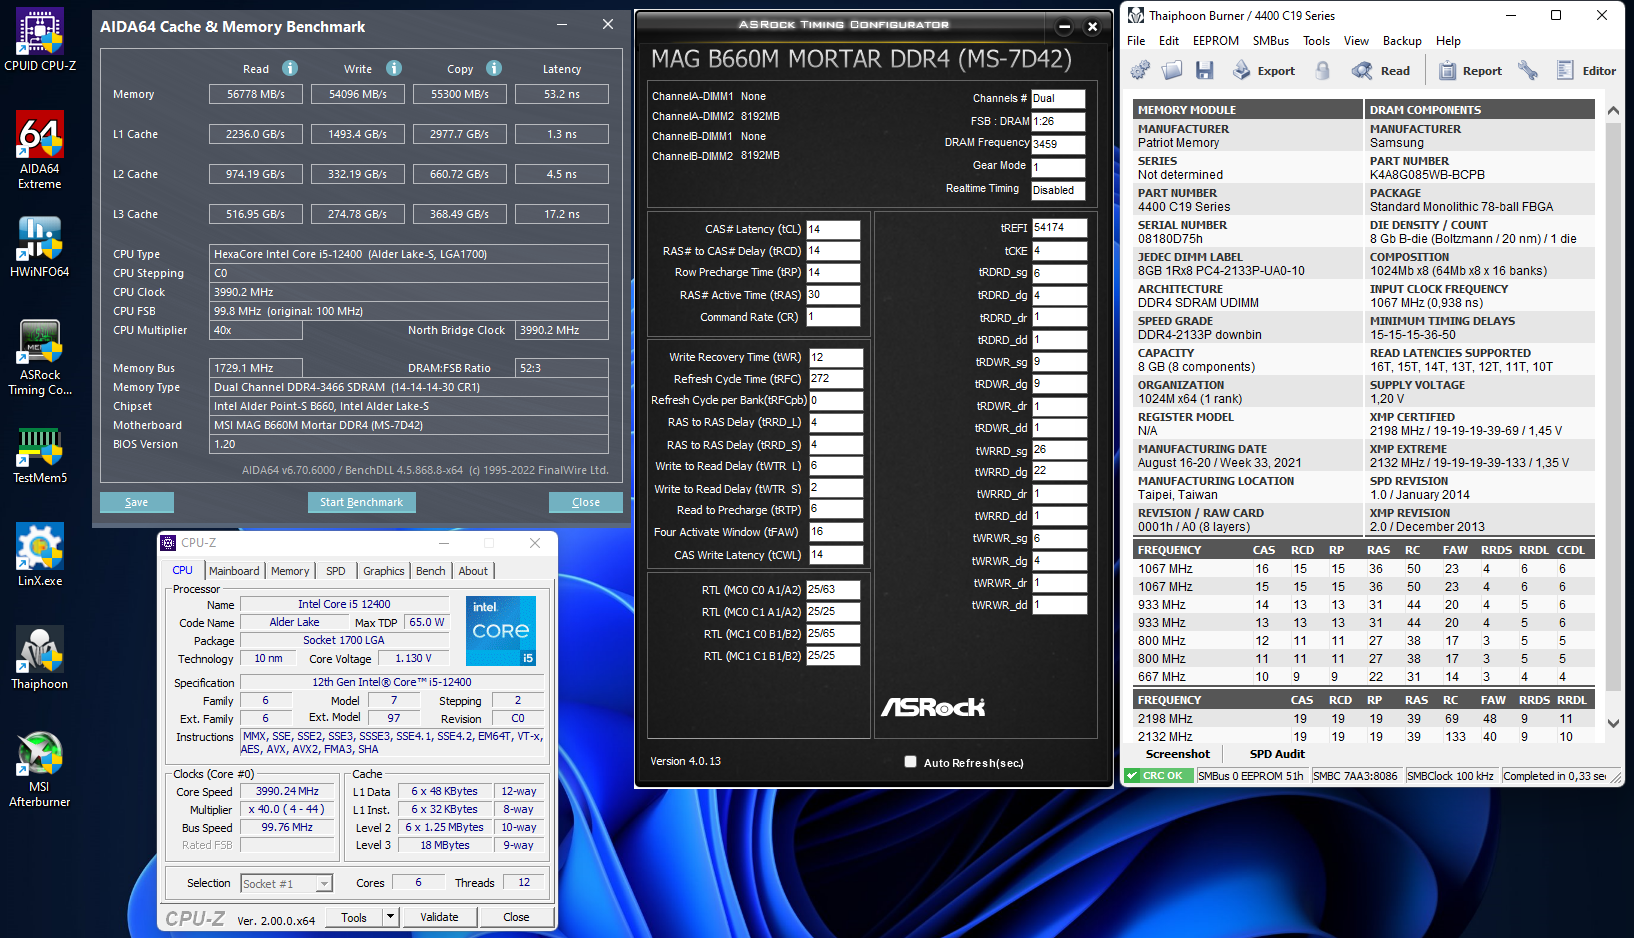
Task: Expand the Tools dropdown arrow in CPU-Z
Action: pyautogui.click(x=390, y=917)
